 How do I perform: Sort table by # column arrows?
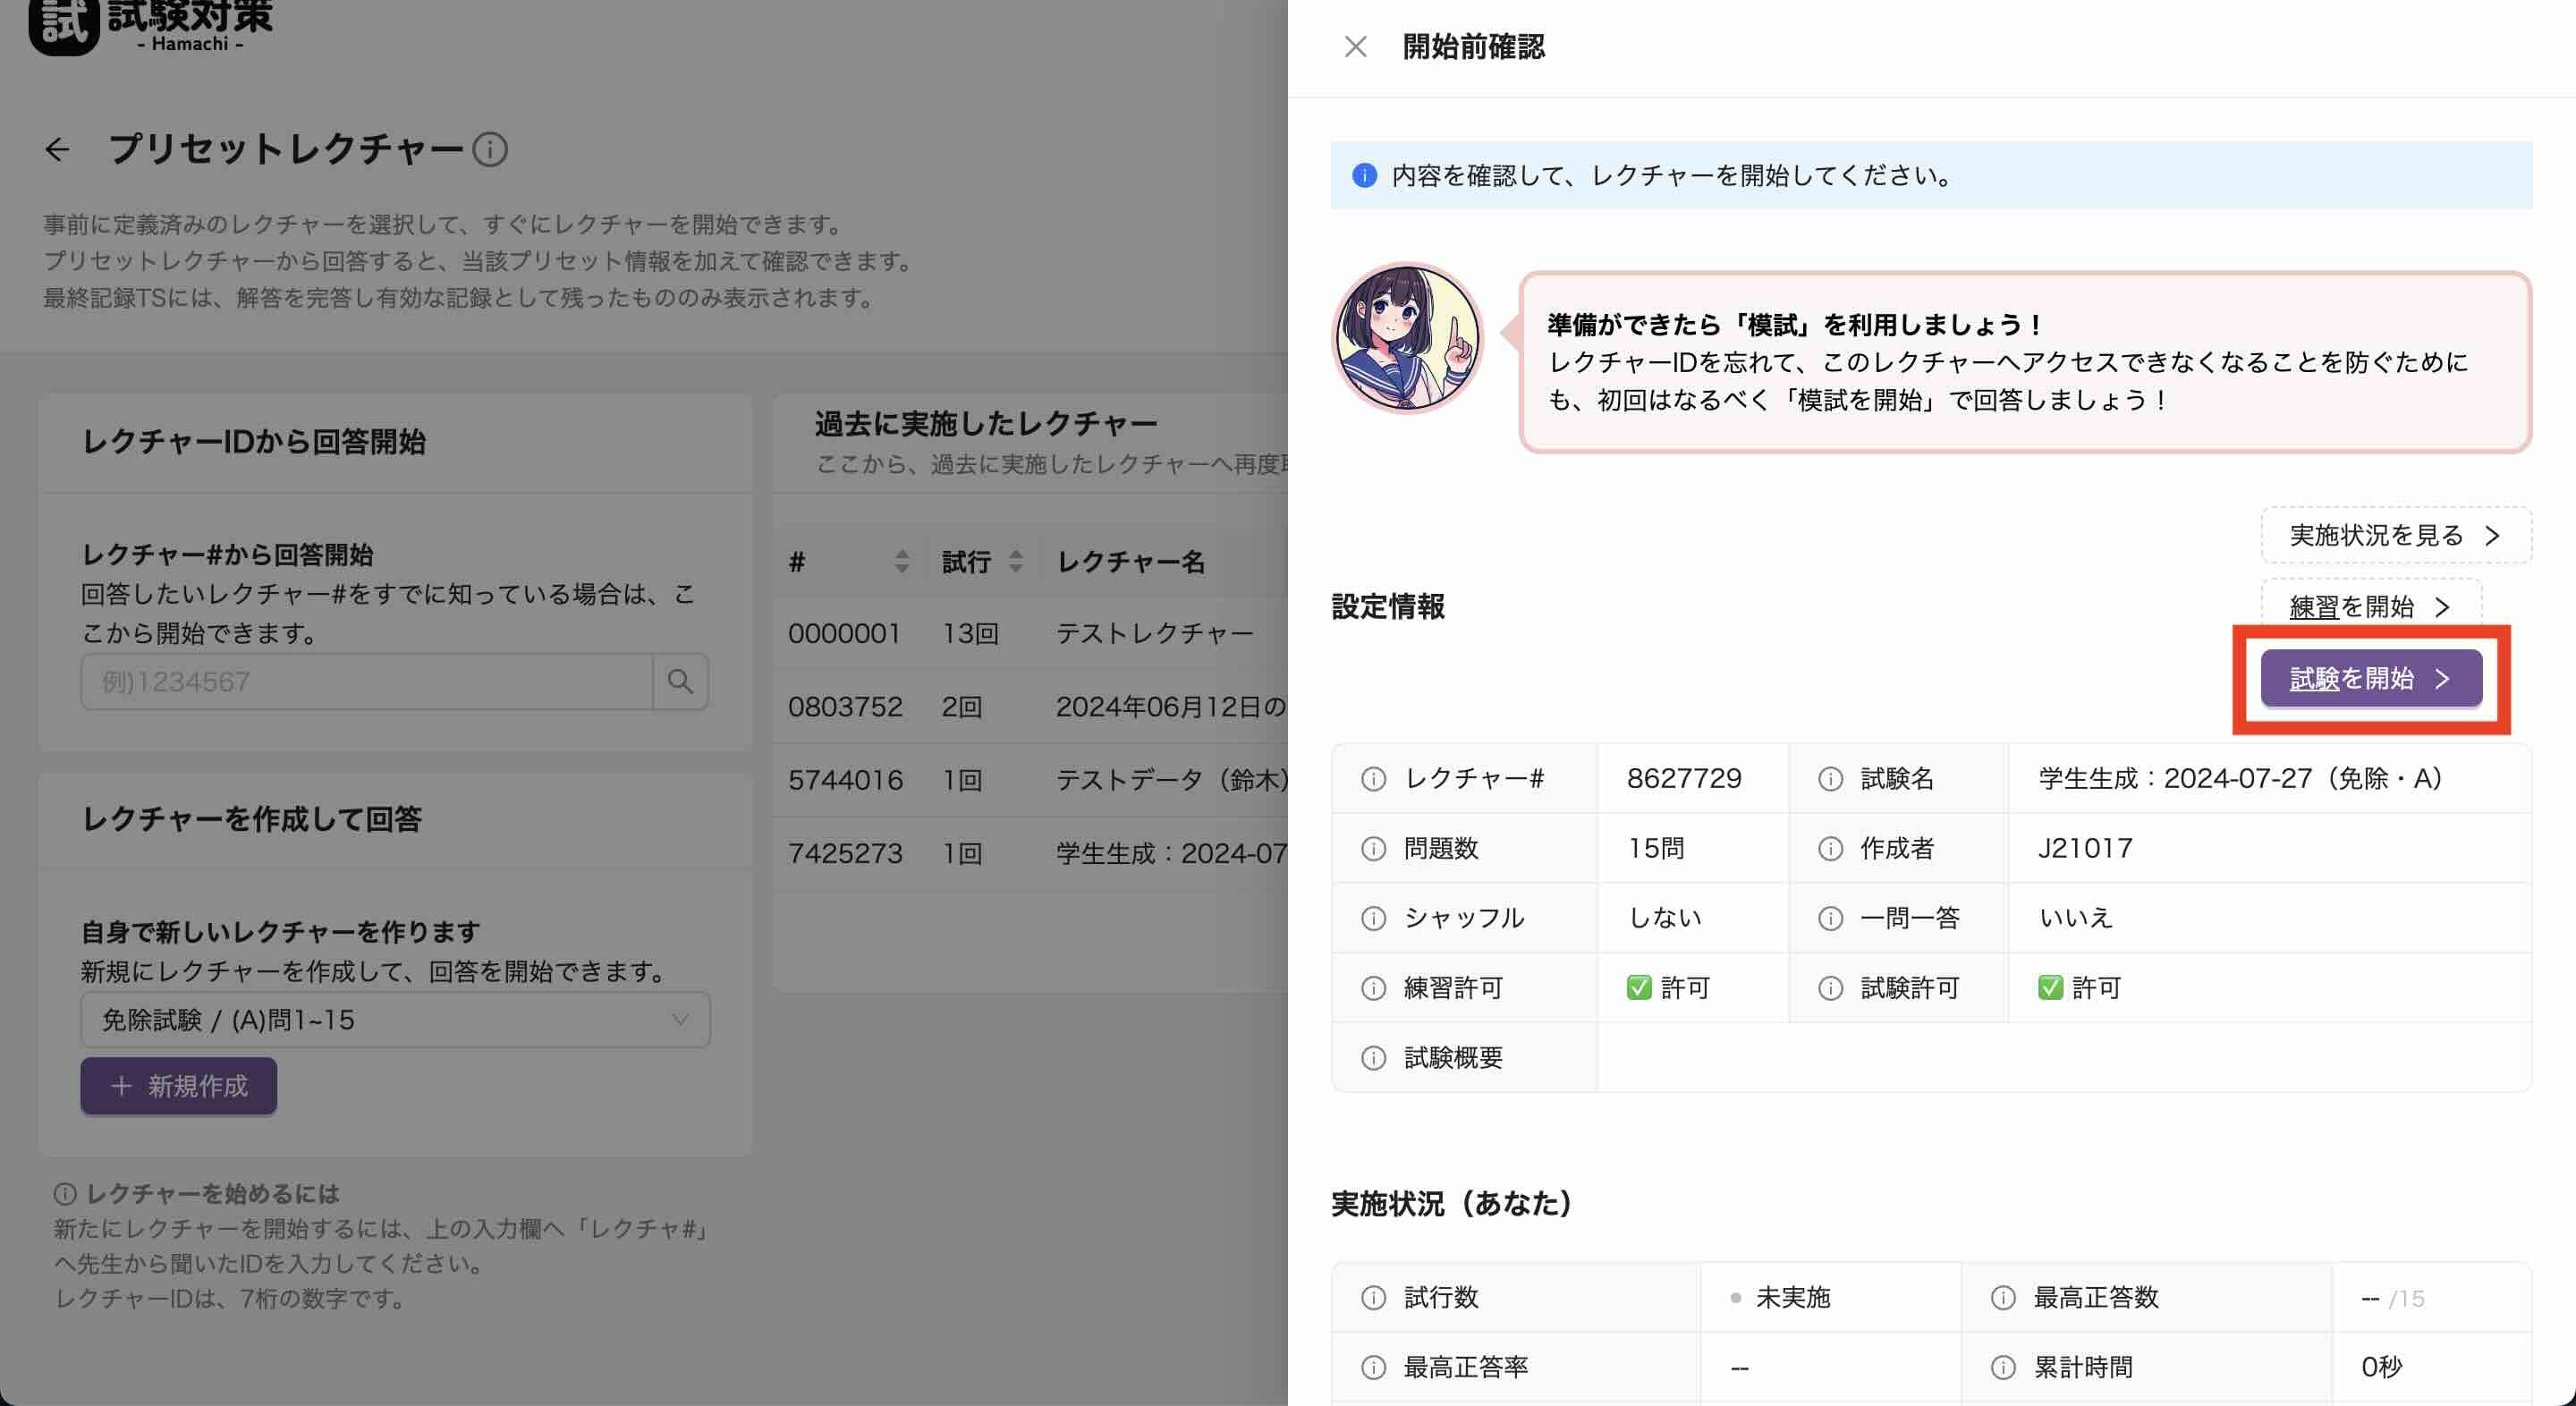tap(902, 561)
